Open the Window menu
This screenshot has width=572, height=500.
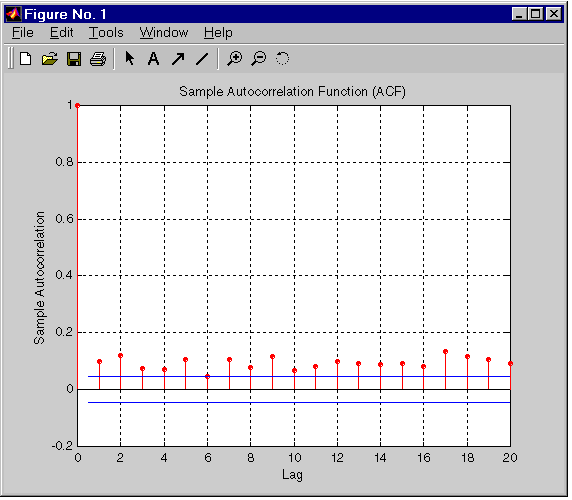click(164, 33)
